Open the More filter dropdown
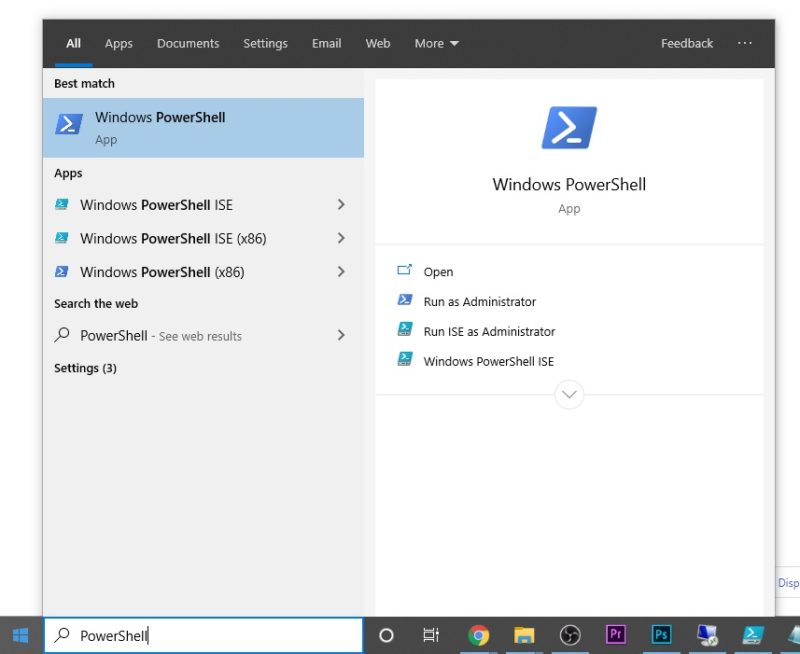Viewport: 800px width, 654px height. click(436, 44)
